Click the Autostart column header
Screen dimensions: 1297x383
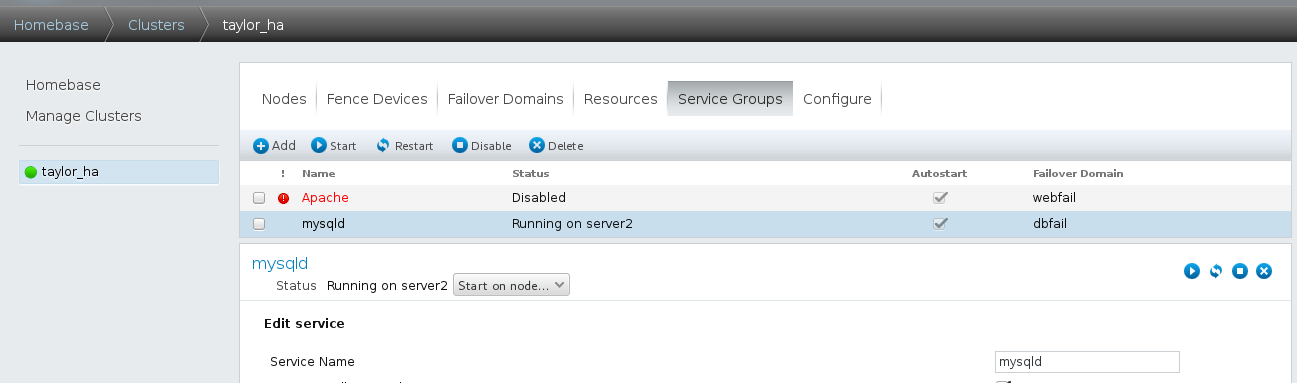click(940, 174)
